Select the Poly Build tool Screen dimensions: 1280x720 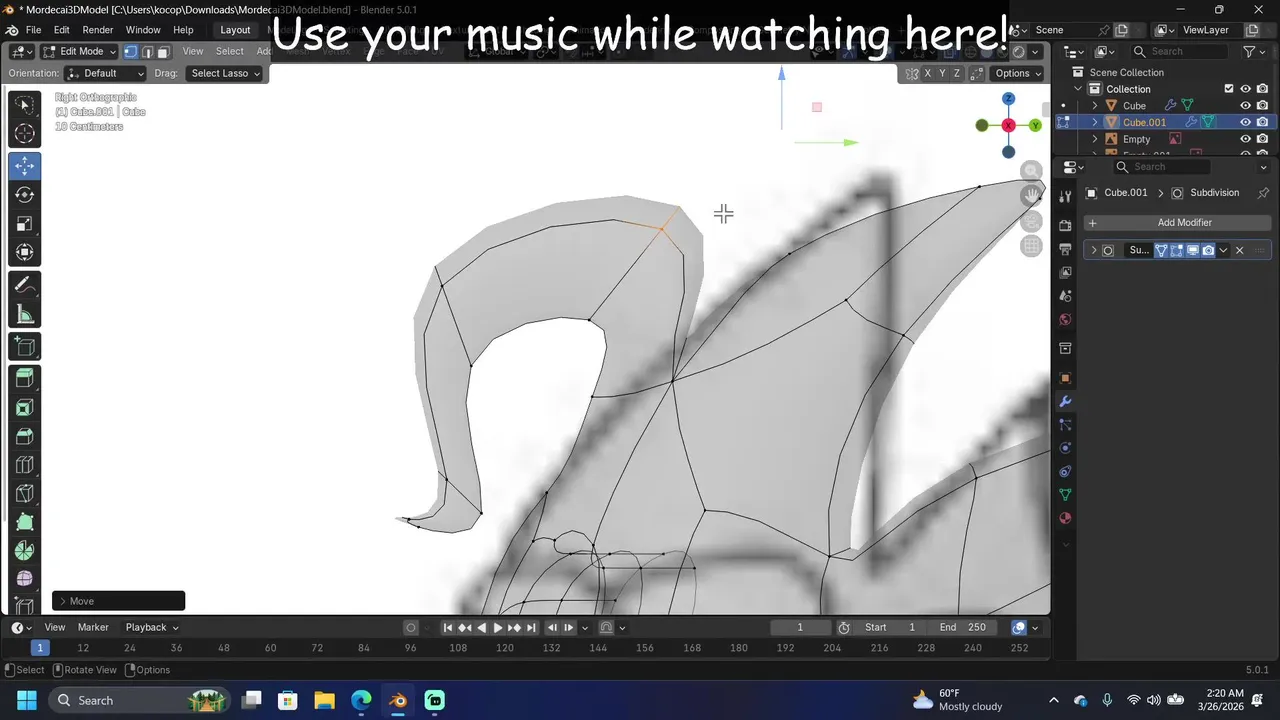coord(25,522)
